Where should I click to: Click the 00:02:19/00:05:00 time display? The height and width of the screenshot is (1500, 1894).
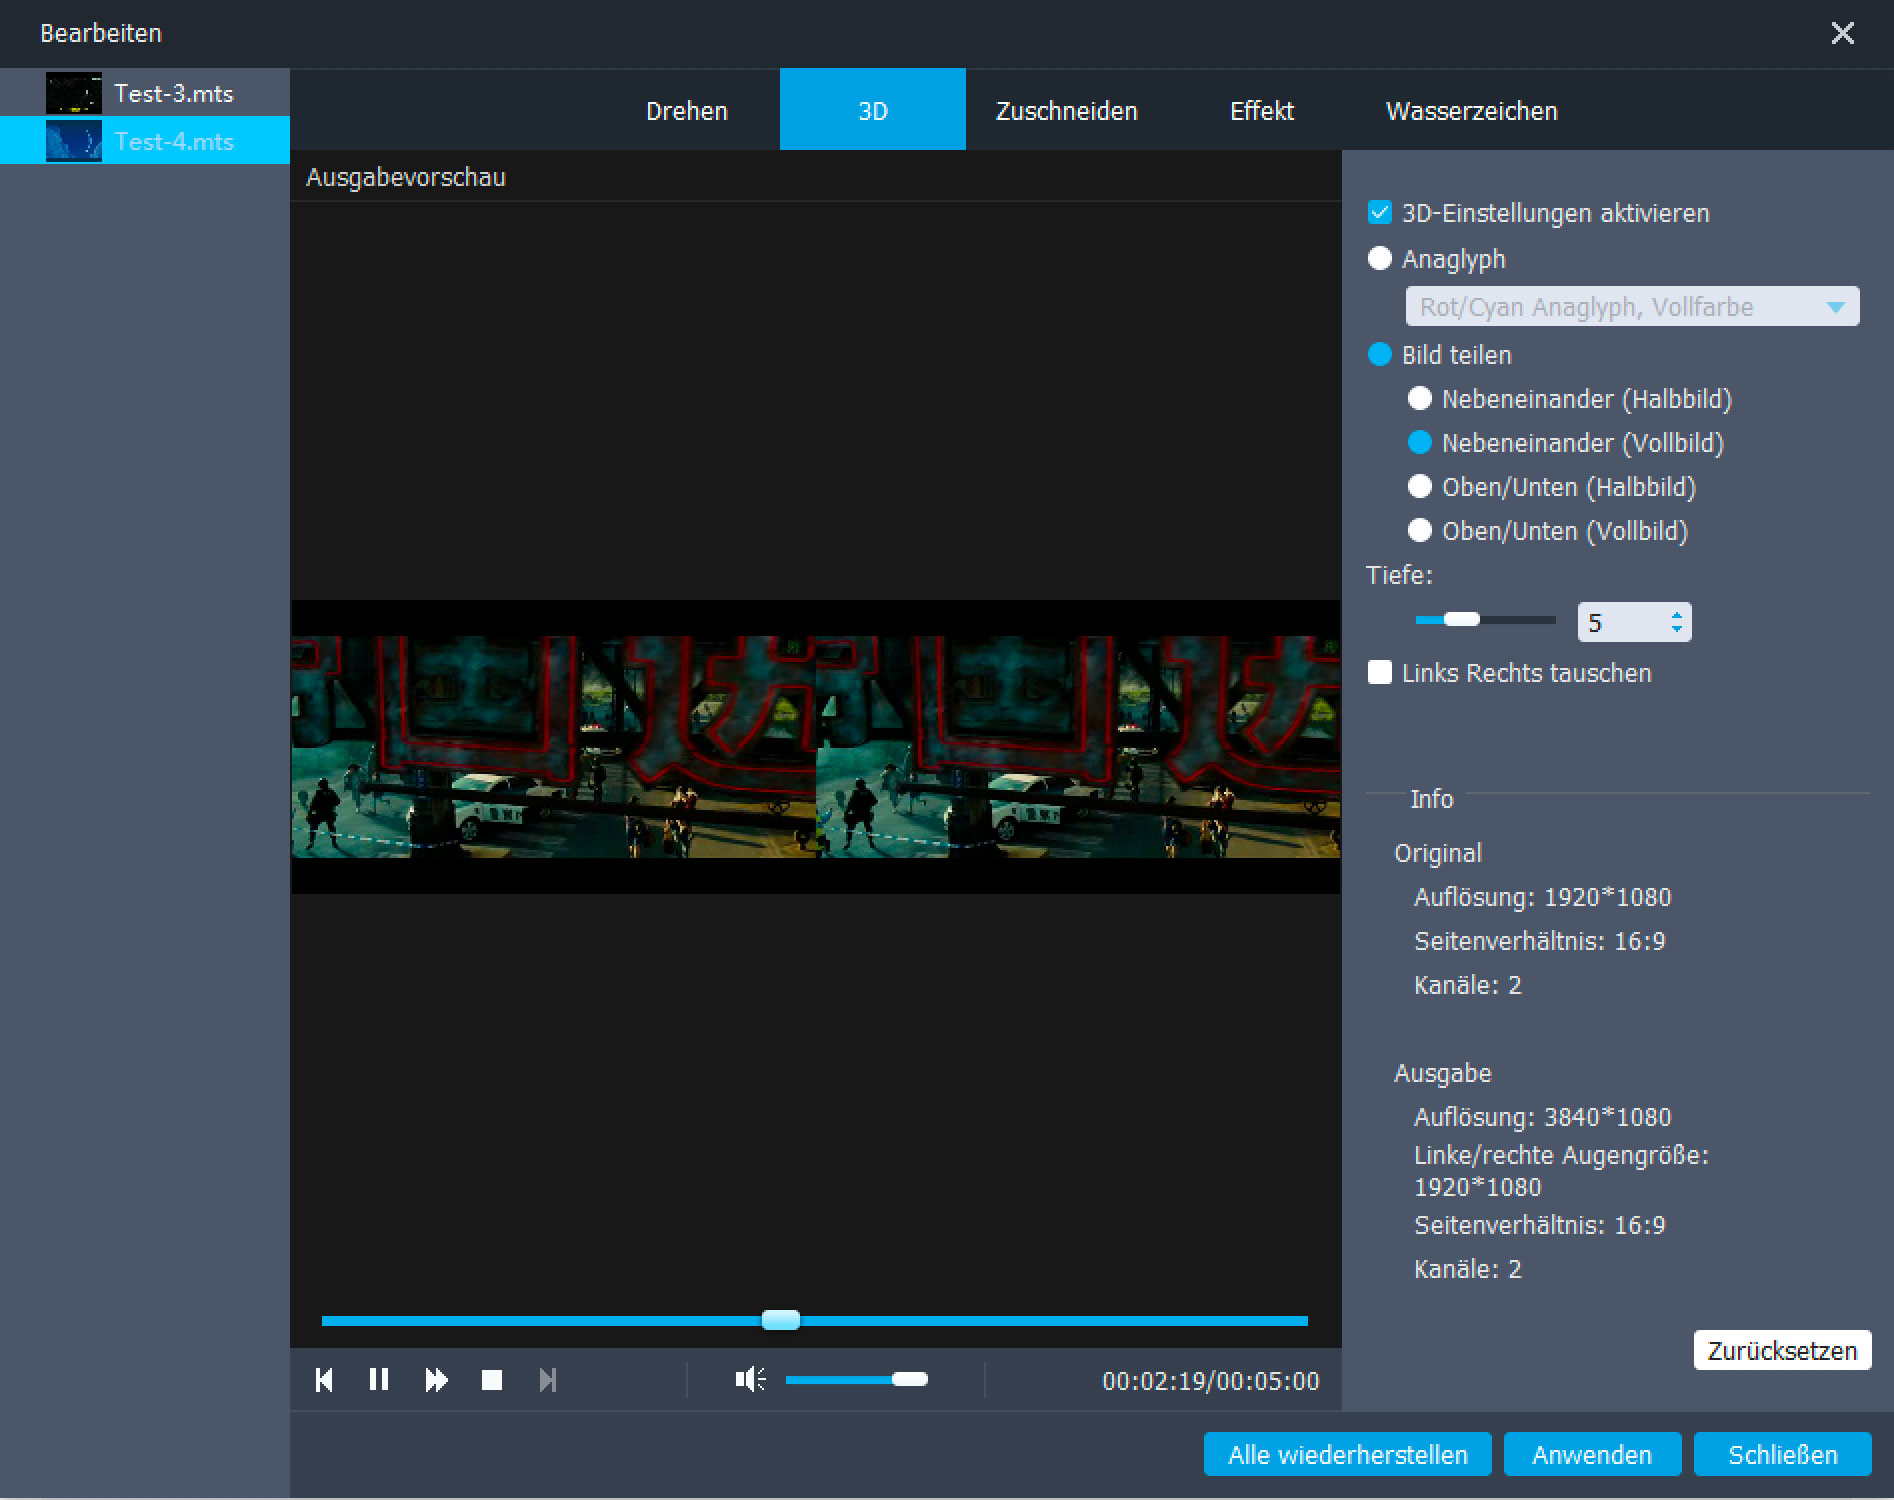coord(1211,1381)
